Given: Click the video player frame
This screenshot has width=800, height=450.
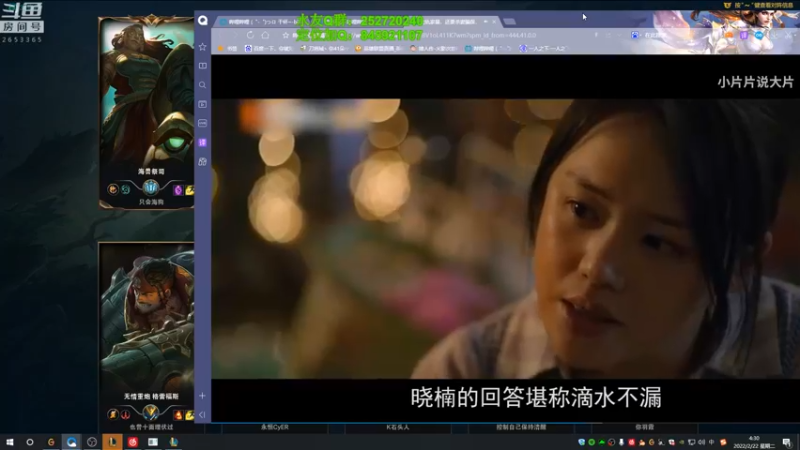Looking at the screenshot, I should [505, 238].
